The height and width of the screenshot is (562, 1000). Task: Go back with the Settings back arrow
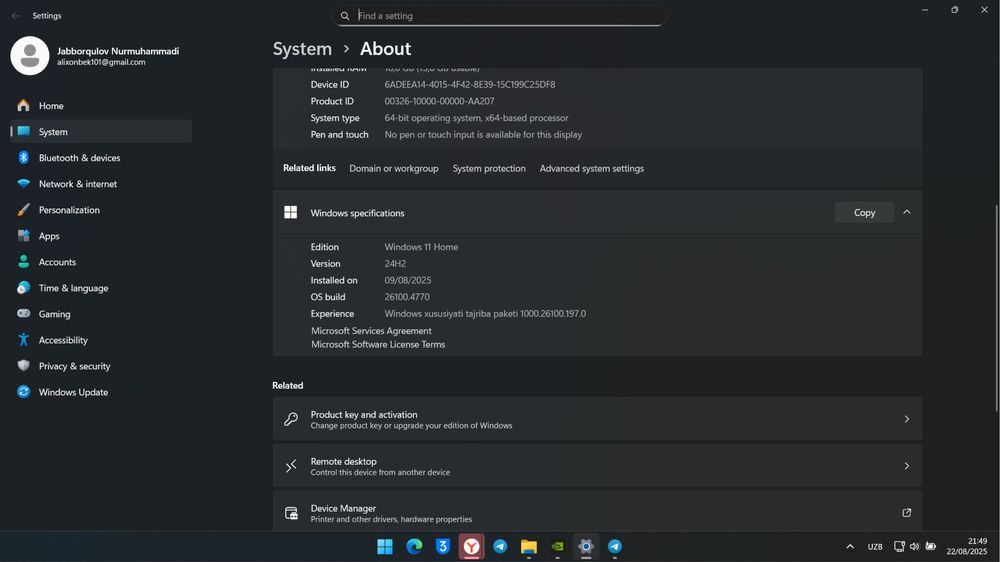coord(15,15)
